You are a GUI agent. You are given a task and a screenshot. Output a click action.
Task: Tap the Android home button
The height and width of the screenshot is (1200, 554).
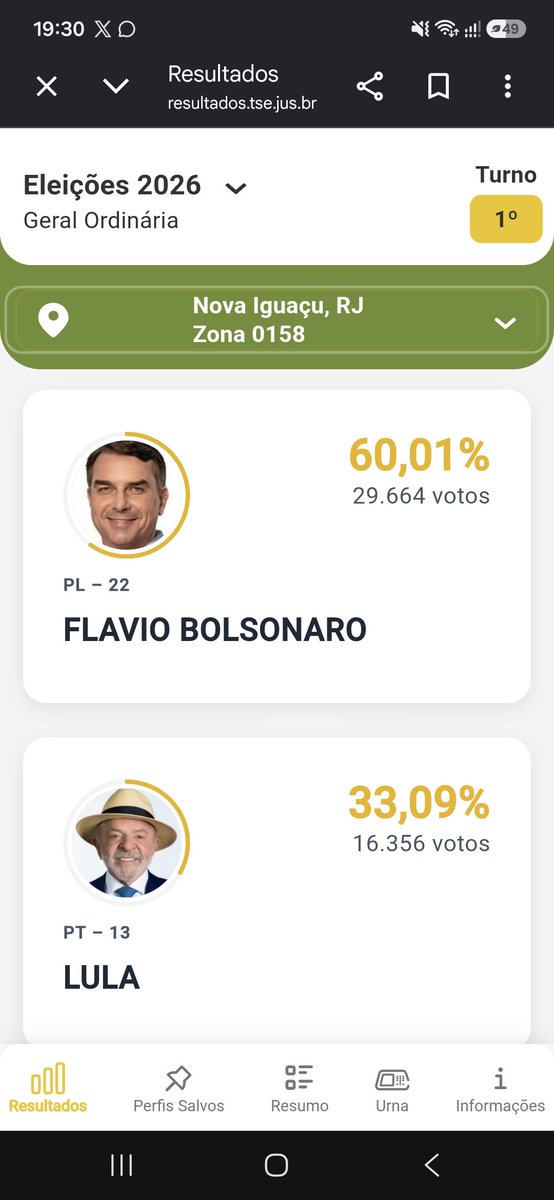[277, 1165]
